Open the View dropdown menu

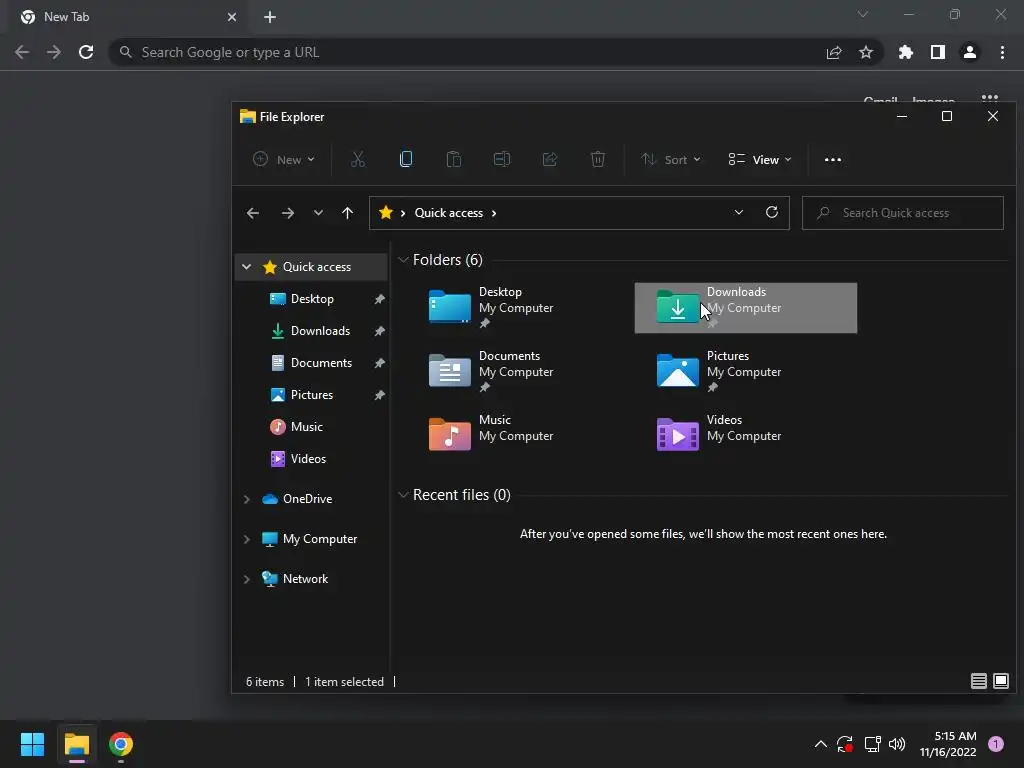click(x=760, y=159)
